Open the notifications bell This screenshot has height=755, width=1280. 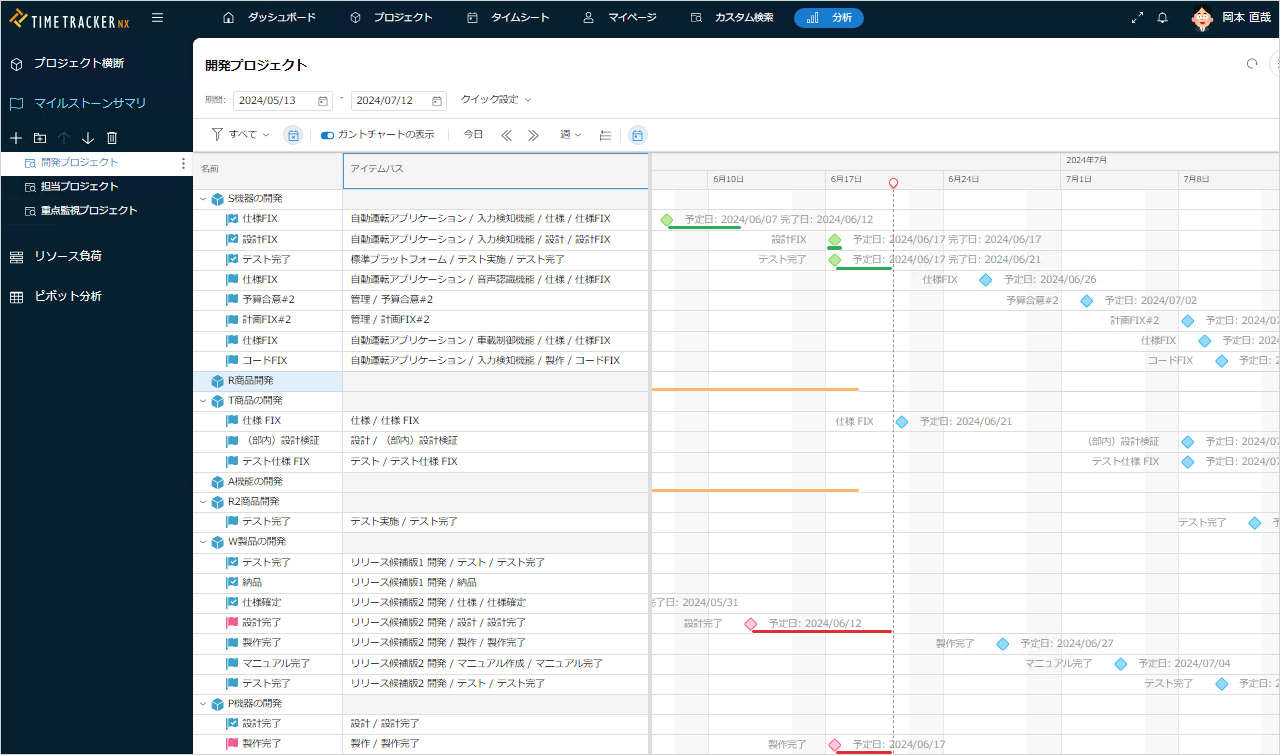tap(1162, 18)
